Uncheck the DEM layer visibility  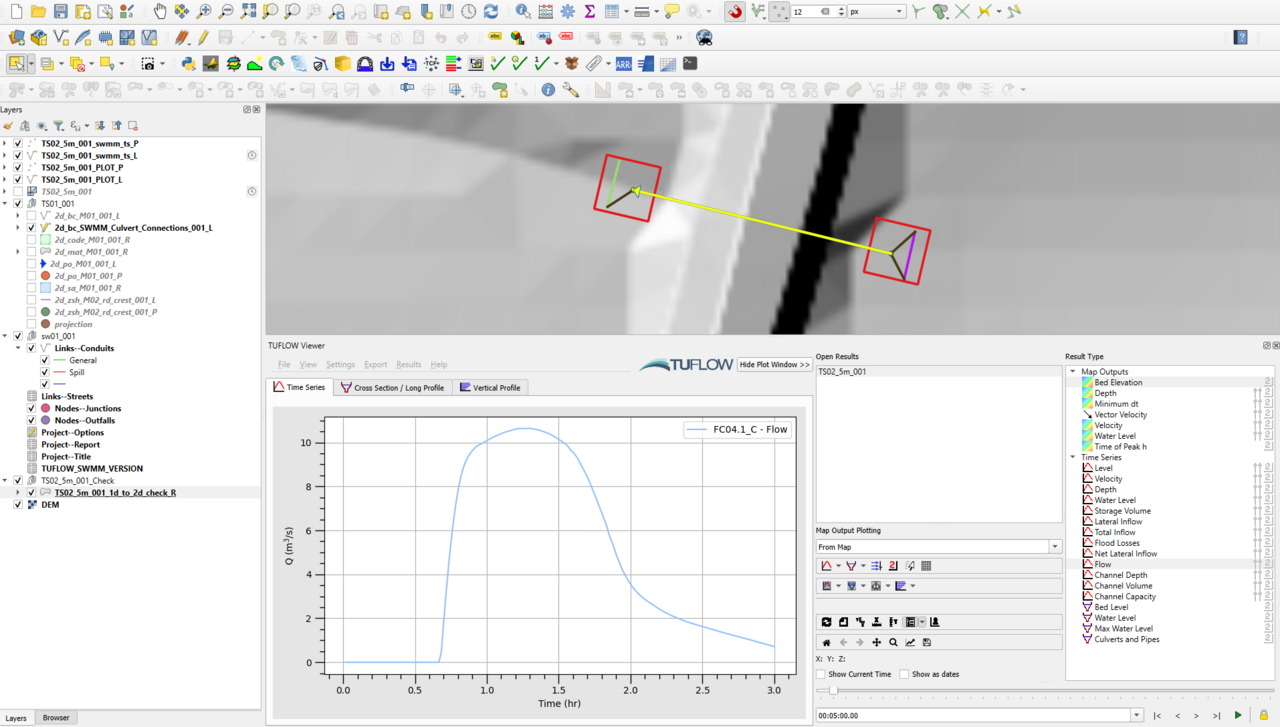pos(18,505)
